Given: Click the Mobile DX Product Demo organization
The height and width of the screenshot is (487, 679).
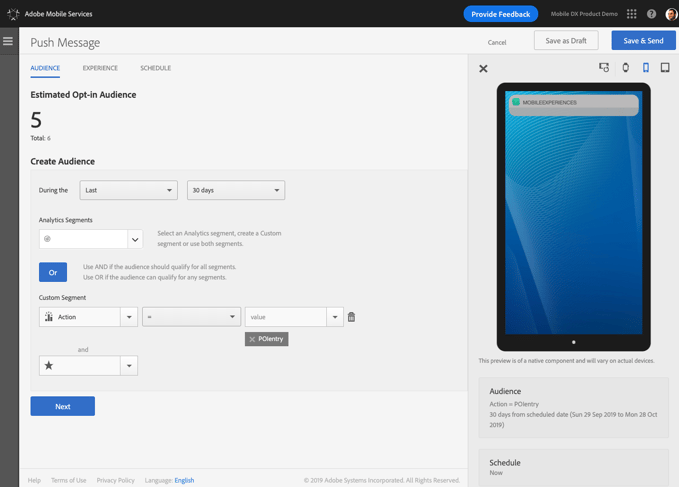Looking at the screenshot, I should coord(584,14).
